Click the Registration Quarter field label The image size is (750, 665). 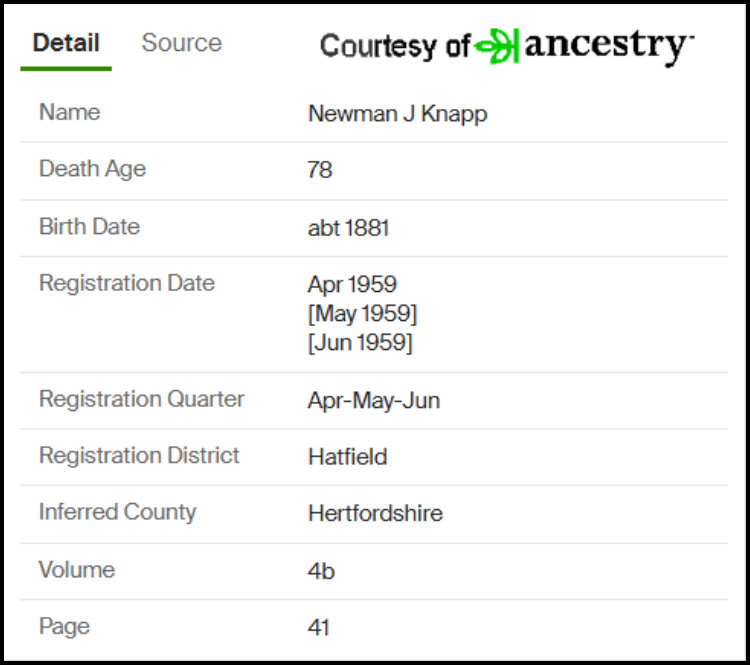pyautogui.click(x=142, y=399)
